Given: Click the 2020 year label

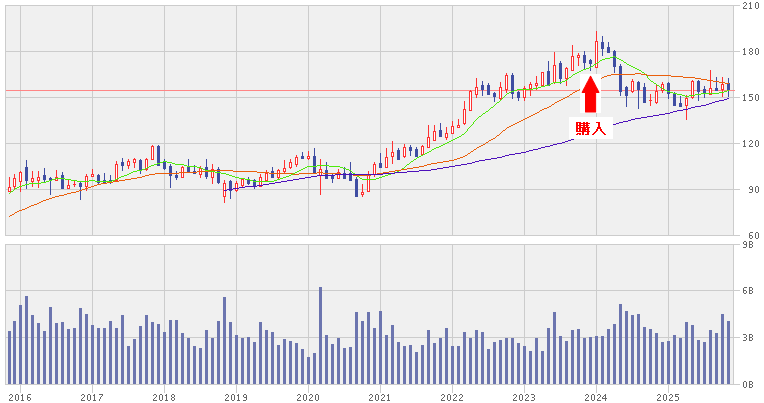Looking at the screenshot, I should pos(307,396).
